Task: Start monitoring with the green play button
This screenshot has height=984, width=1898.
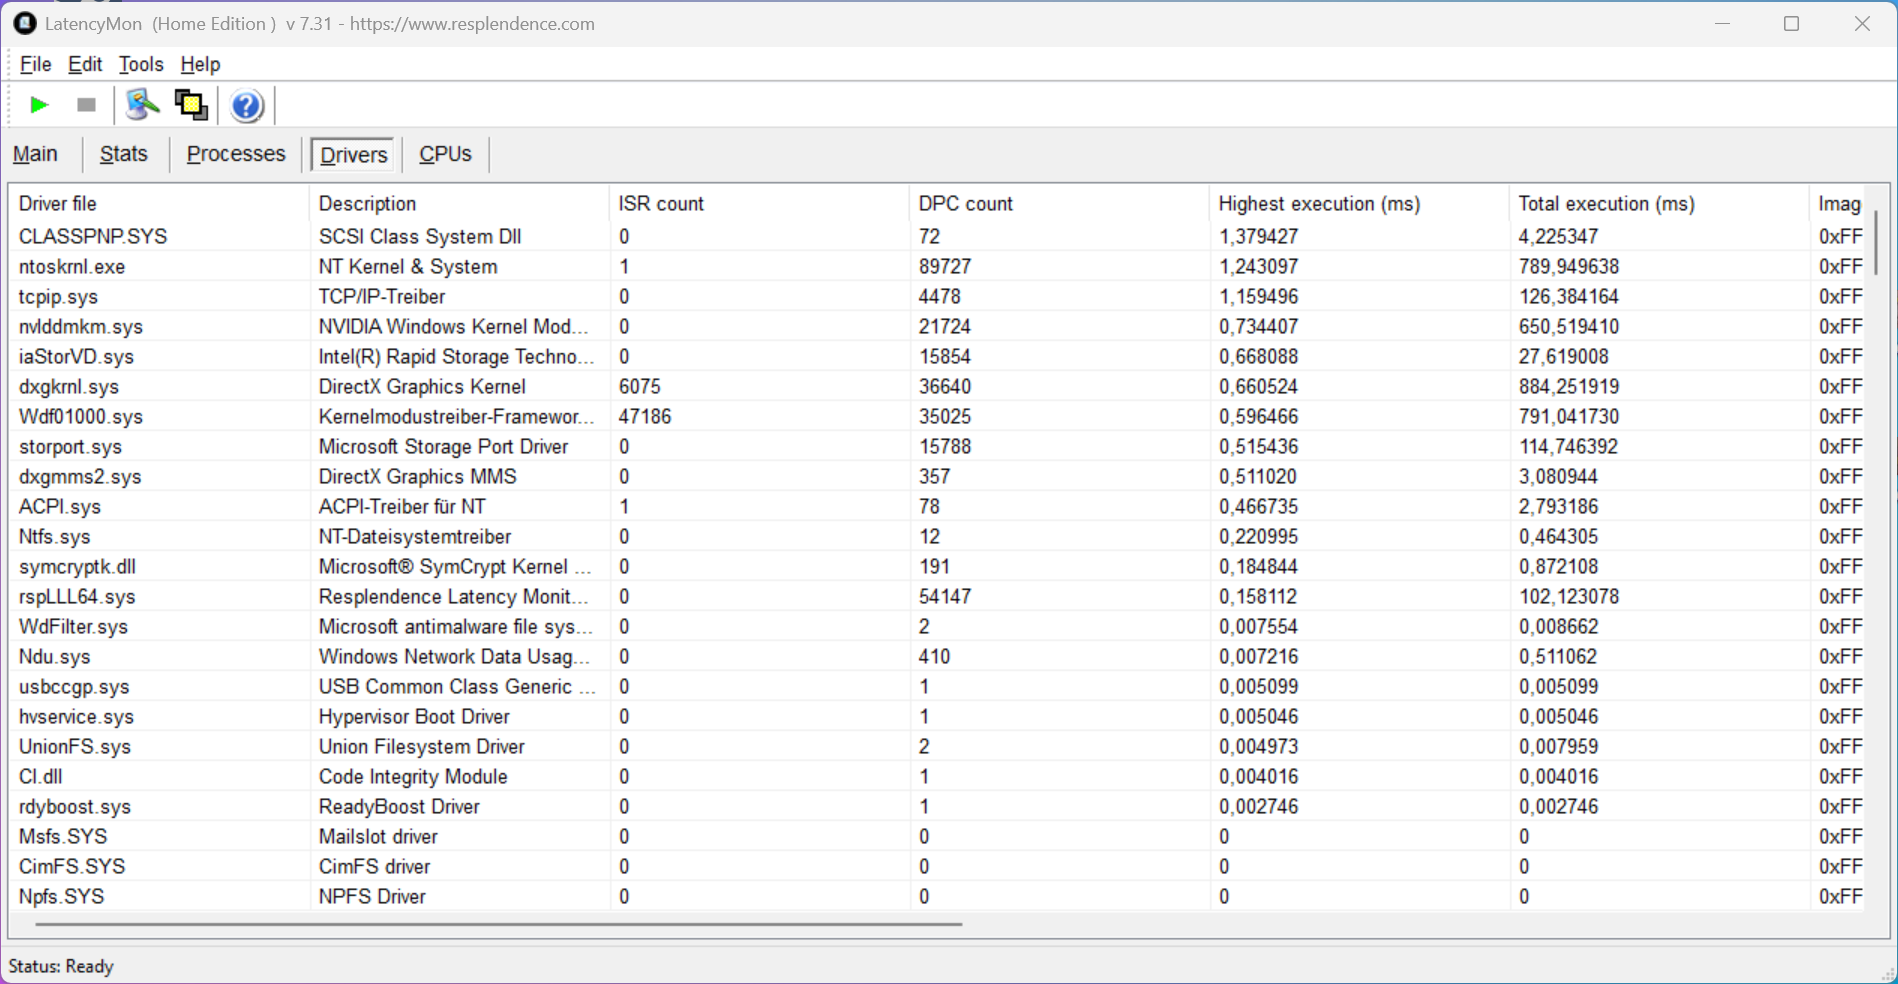Action: coord(39,105)
